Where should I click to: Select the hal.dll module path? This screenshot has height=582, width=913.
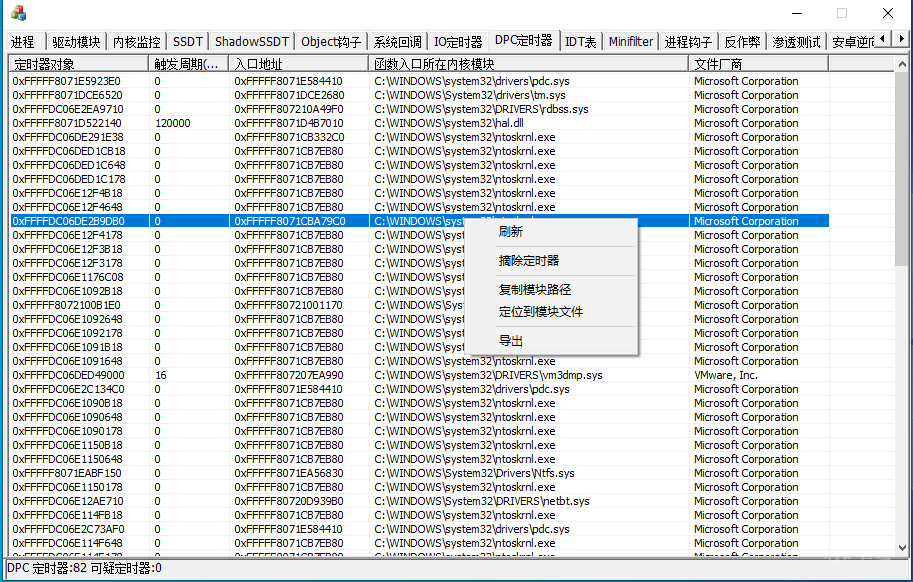448,123
